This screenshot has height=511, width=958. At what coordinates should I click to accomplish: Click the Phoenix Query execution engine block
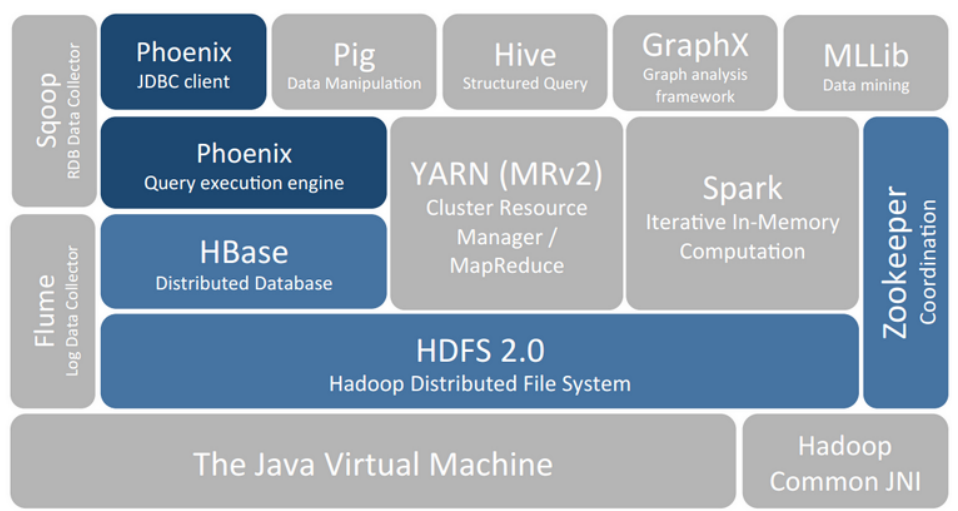coord(244,163)
